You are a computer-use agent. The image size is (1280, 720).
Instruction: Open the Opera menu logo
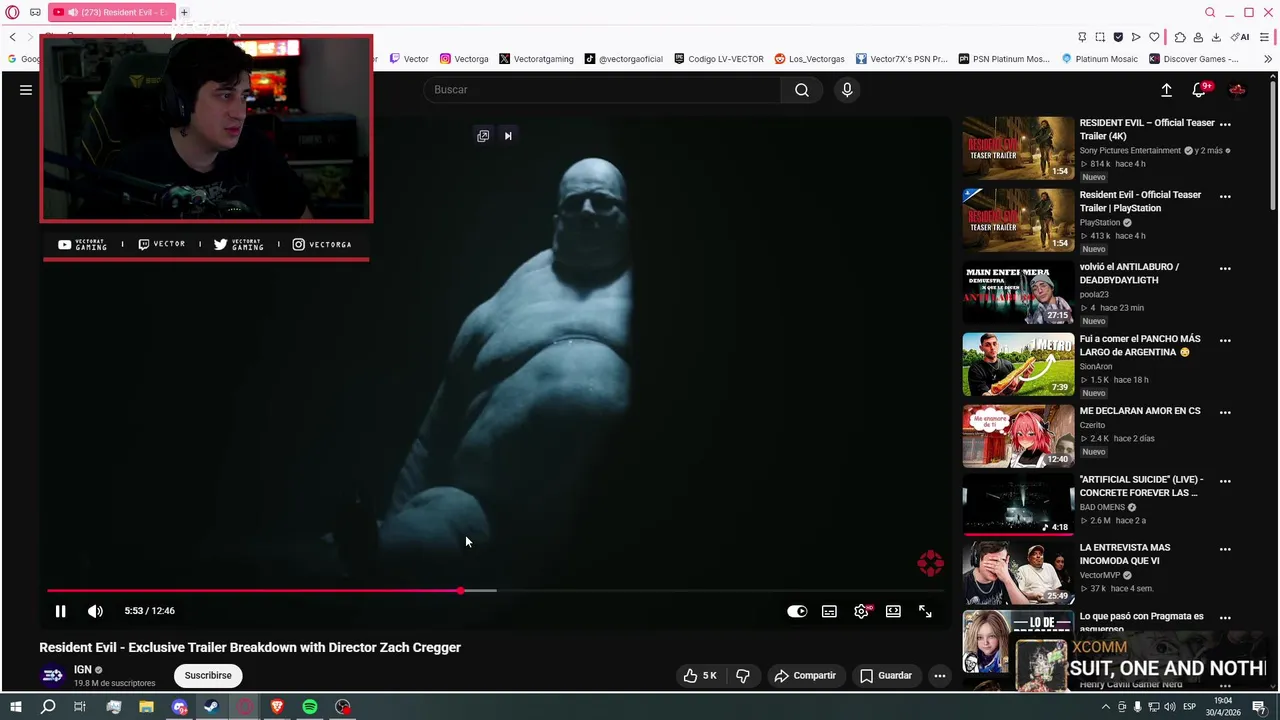[x=12, y=12]
